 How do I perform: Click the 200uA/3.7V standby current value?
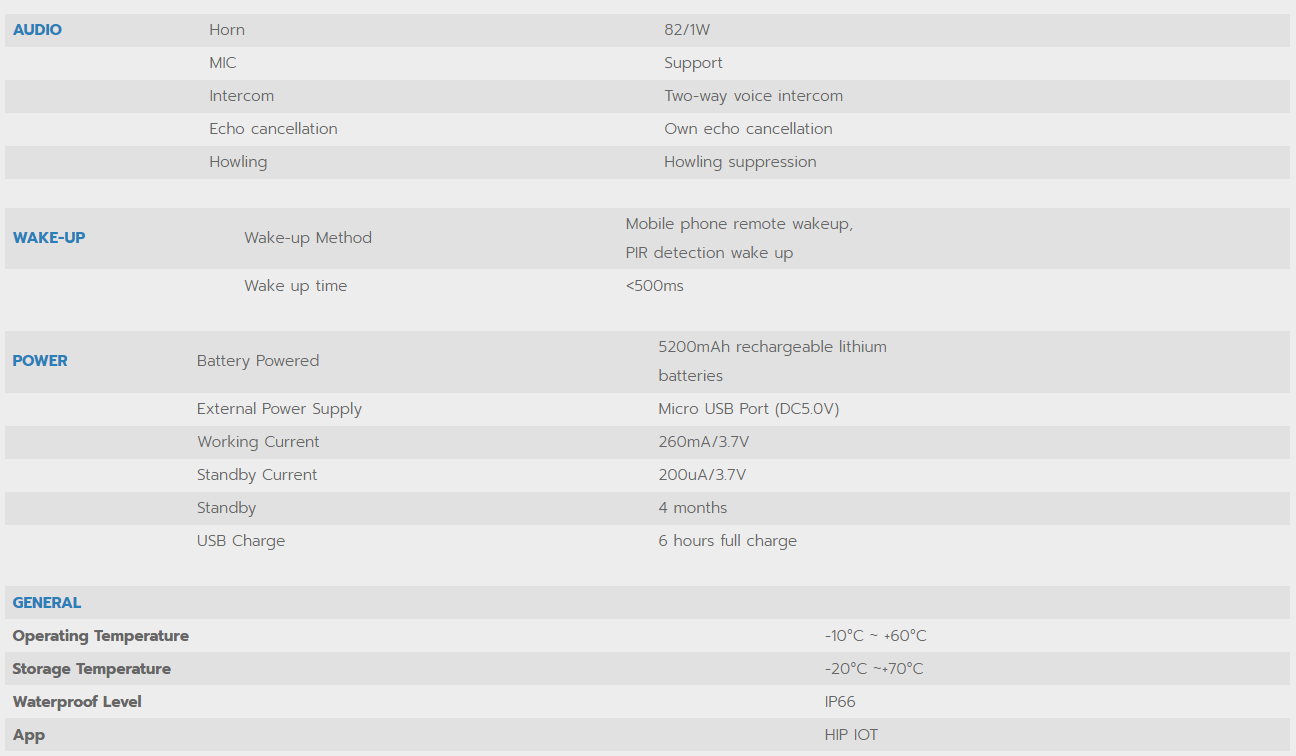point(702,475)
